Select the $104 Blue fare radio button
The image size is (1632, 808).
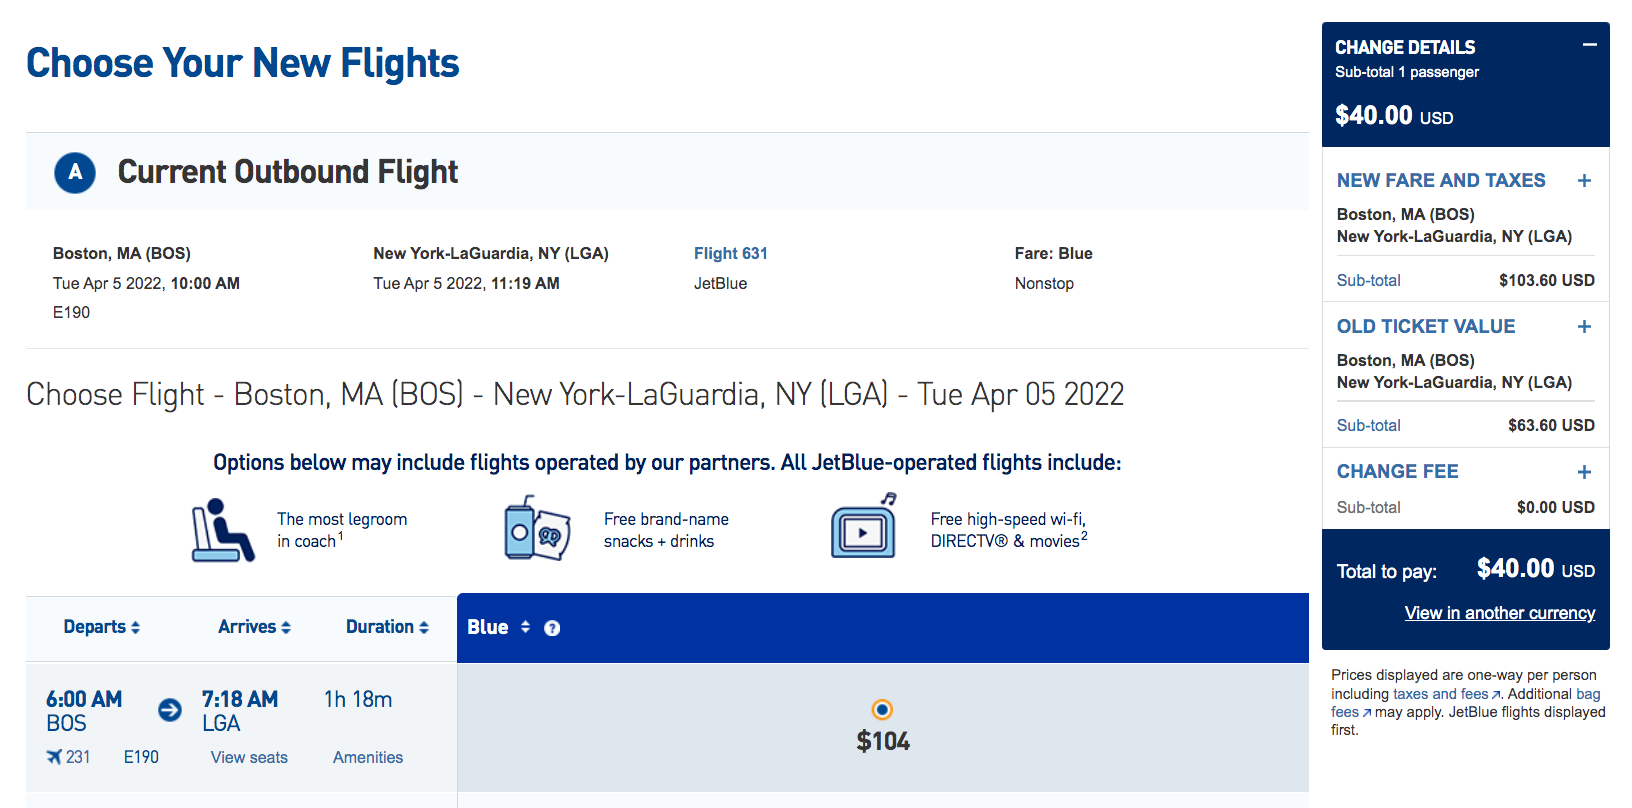point(882,709)
